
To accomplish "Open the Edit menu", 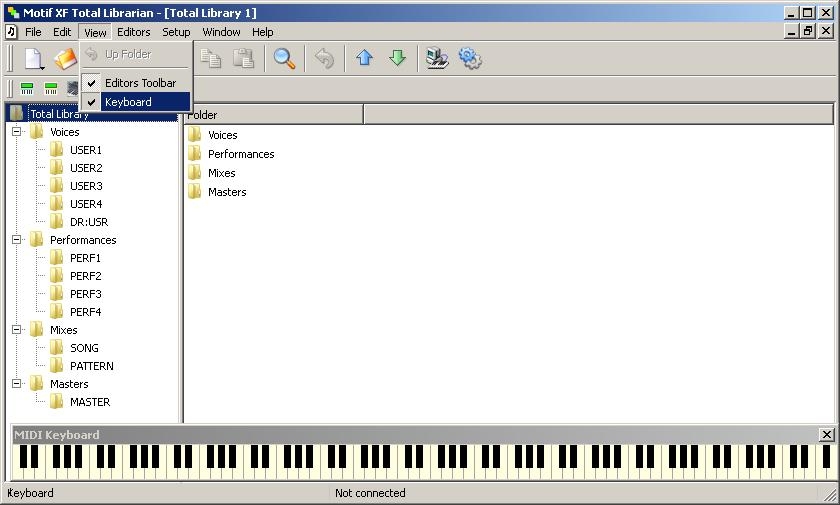I will (x=62, y=32).
